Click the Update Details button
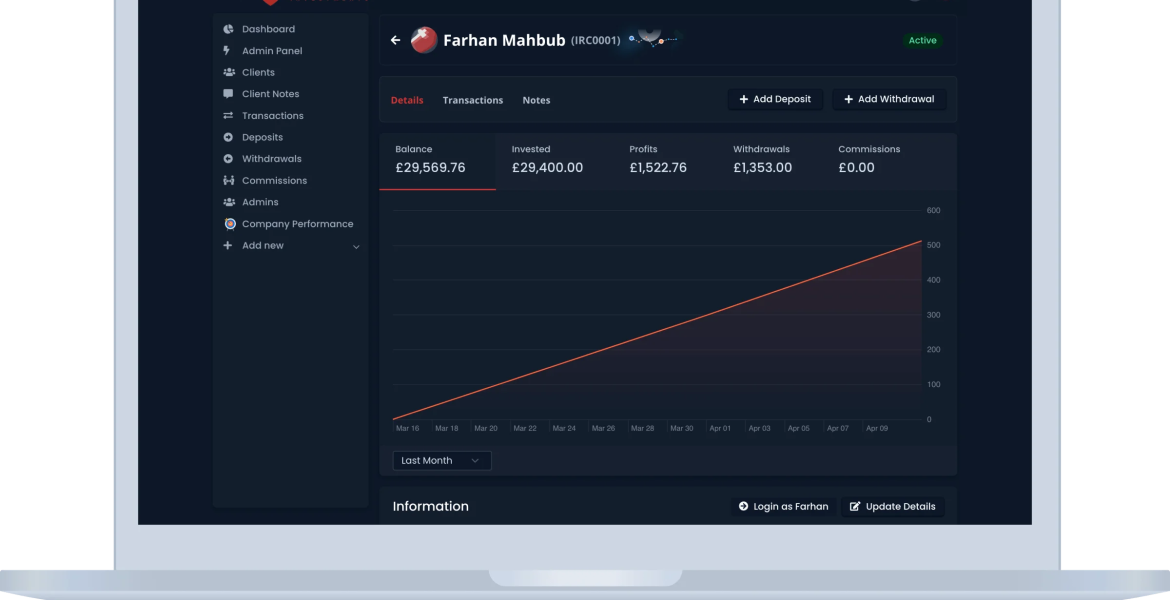This screenshot has width=1170, height=600. point(892,507)
